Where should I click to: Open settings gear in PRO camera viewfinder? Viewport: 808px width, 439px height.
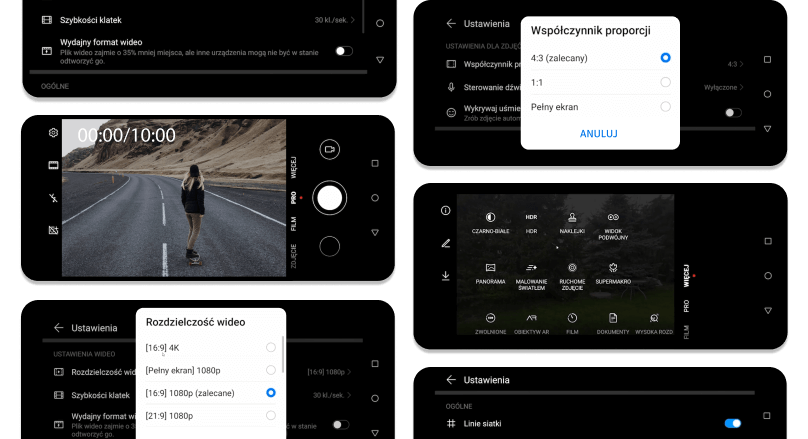[x=53, y=133]
